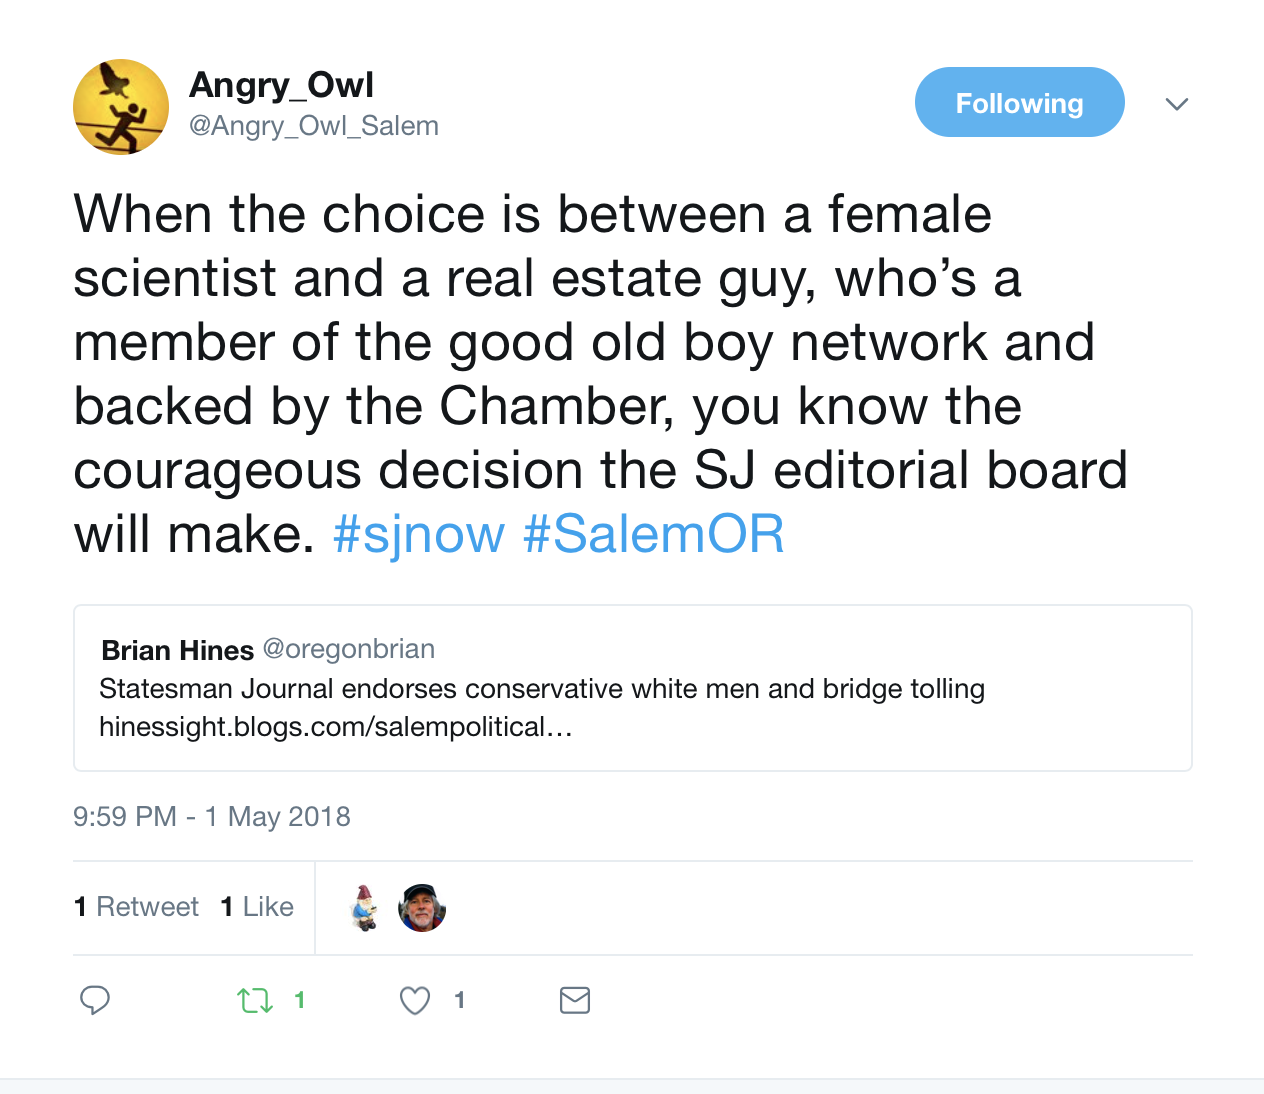Like the tweet with the heart icon
The width and height of the screenshot is (1264, 1094).
[415, 1000]
